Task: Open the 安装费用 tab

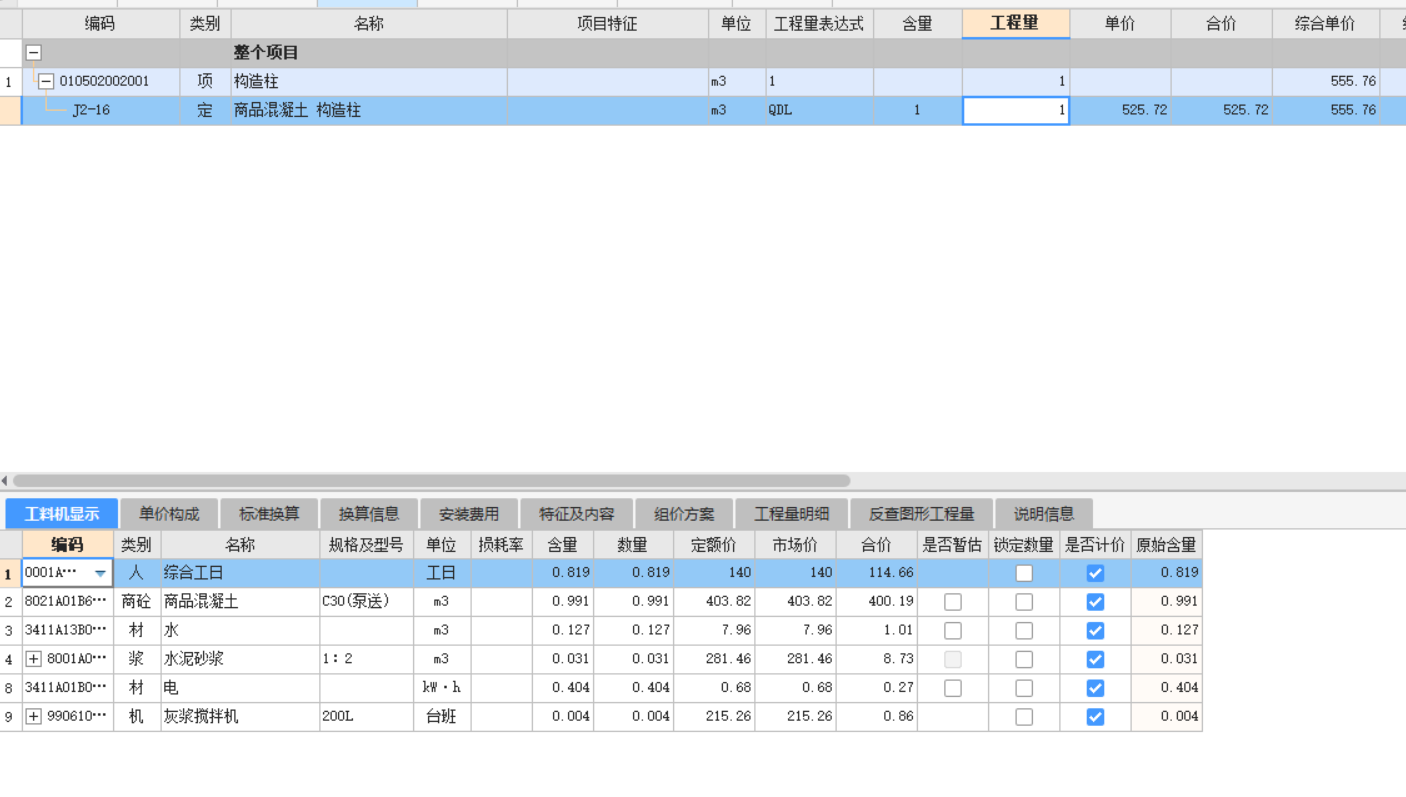Action: [x=469, y=514]
